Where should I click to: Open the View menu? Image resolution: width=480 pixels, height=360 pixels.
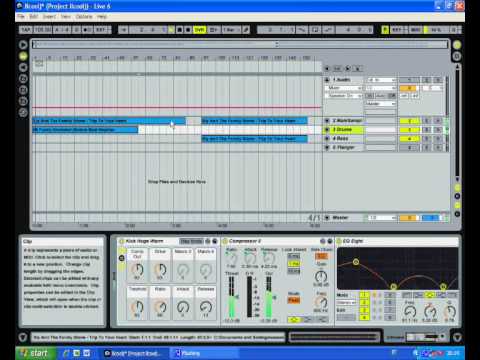66,16
